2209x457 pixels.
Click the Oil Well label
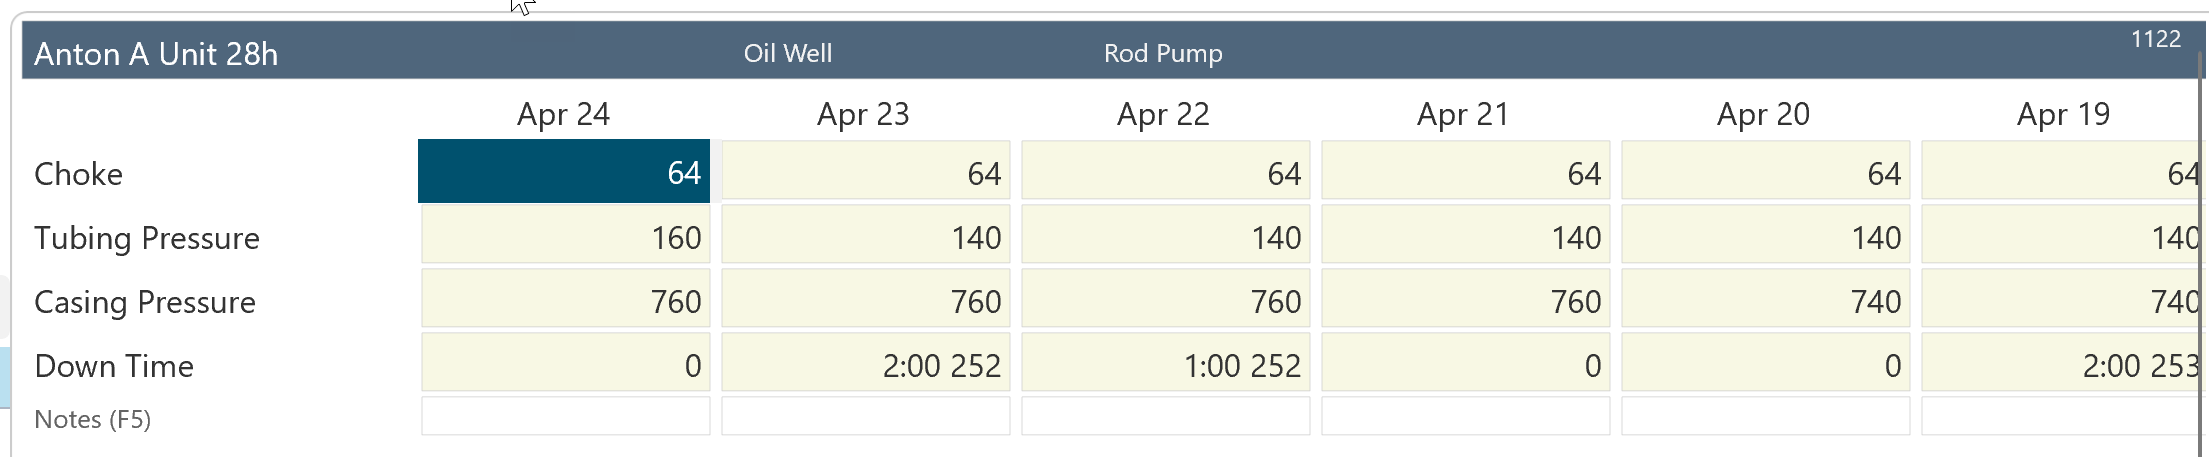pyautogui.click(x=787, y=53)
